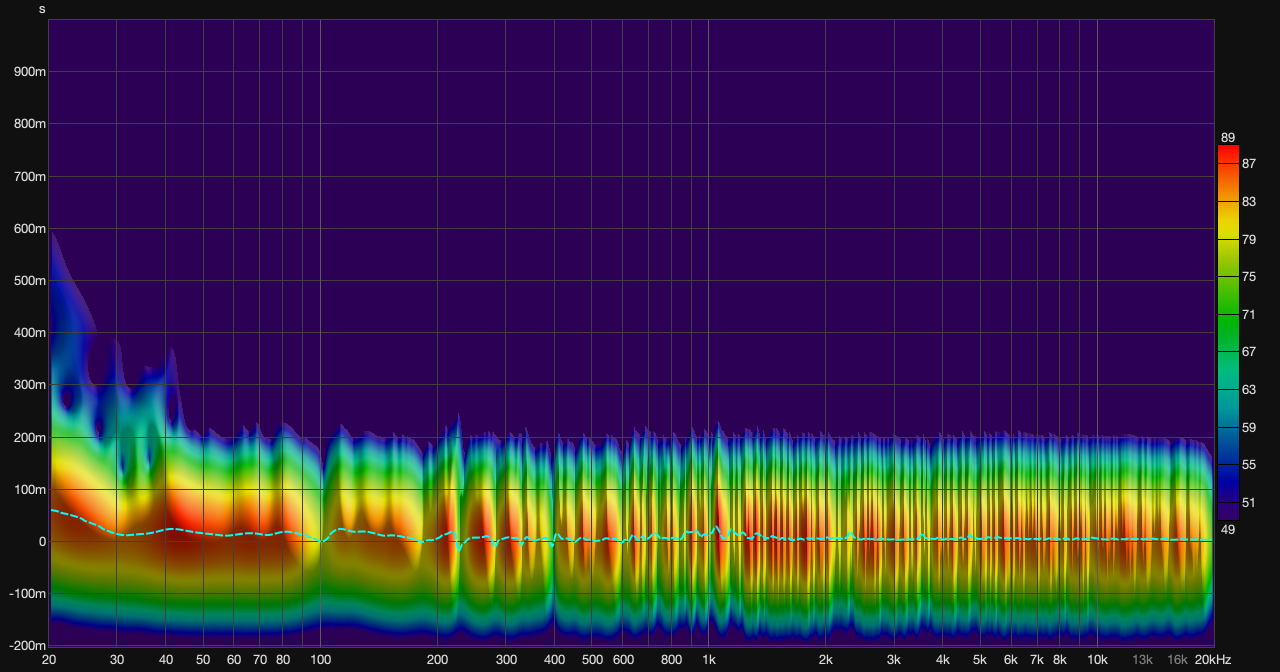This screenshot has height=672, width=1280.
Task: Click the 0 time axis label
Action: click(x=41, y=542)
